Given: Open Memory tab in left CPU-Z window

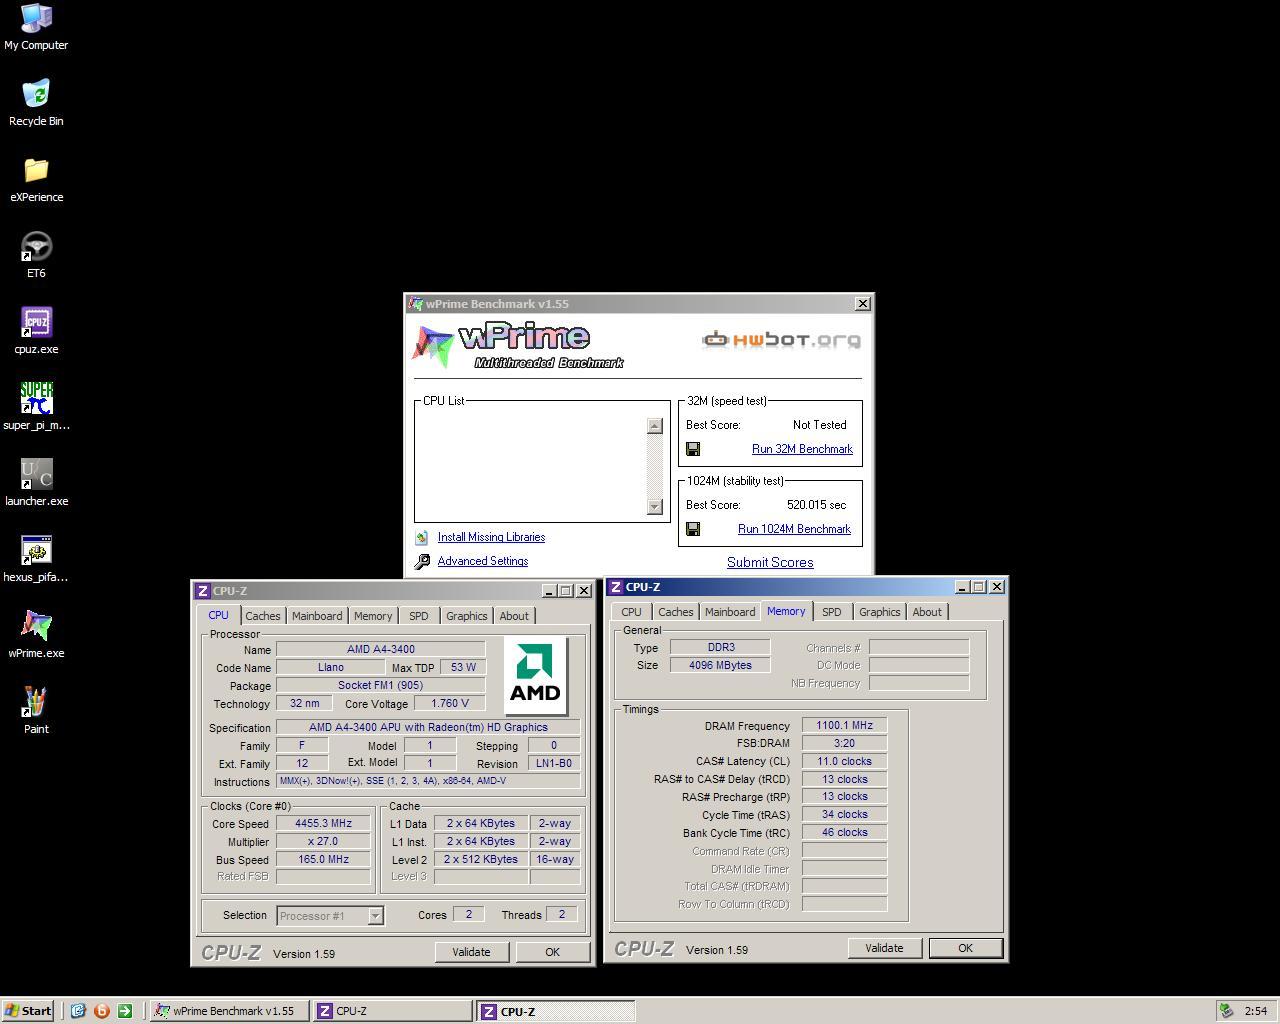Looking at the screenshot, I should 373,616.
